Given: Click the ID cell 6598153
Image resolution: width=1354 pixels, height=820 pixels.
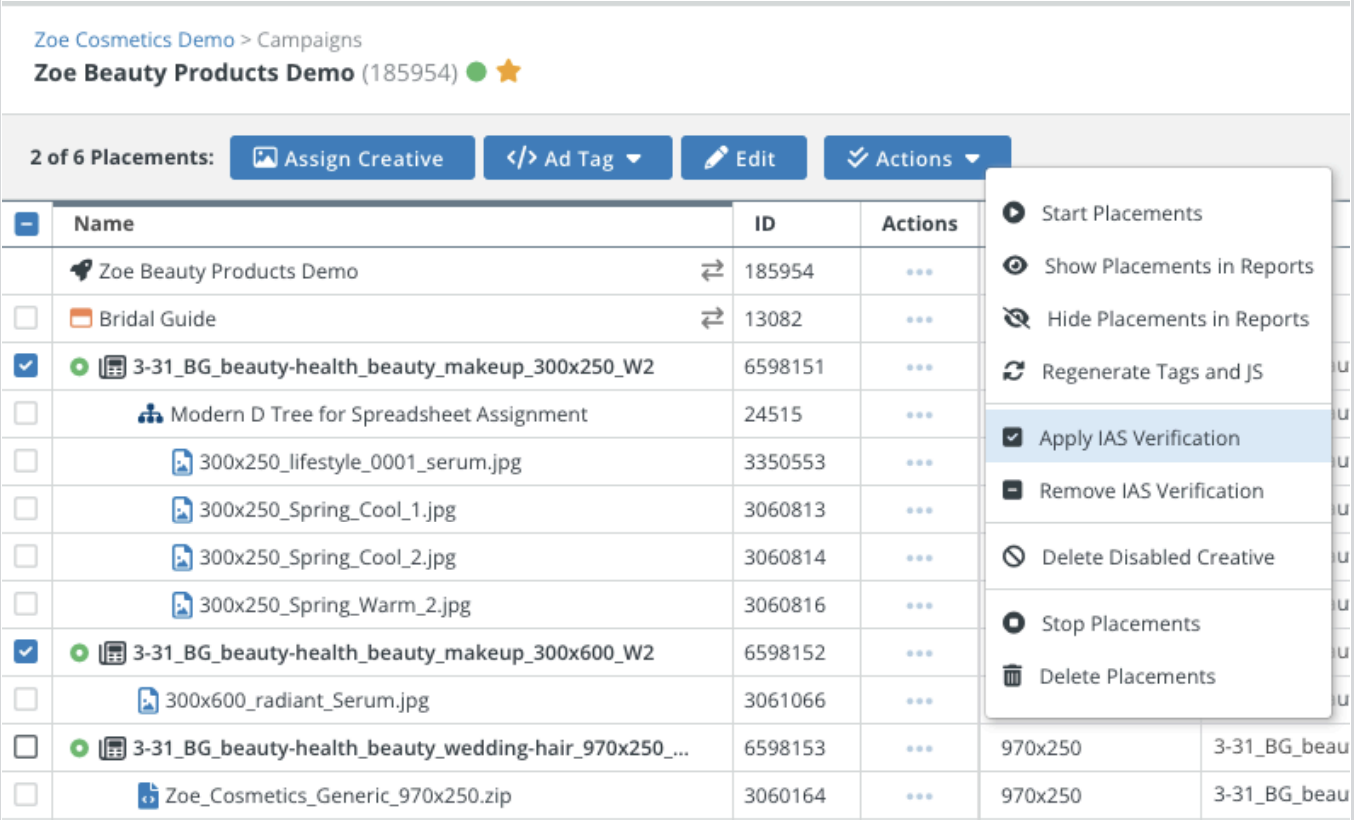Looking at the screenshot, I should pyautogui.click(x=785, y=748).
